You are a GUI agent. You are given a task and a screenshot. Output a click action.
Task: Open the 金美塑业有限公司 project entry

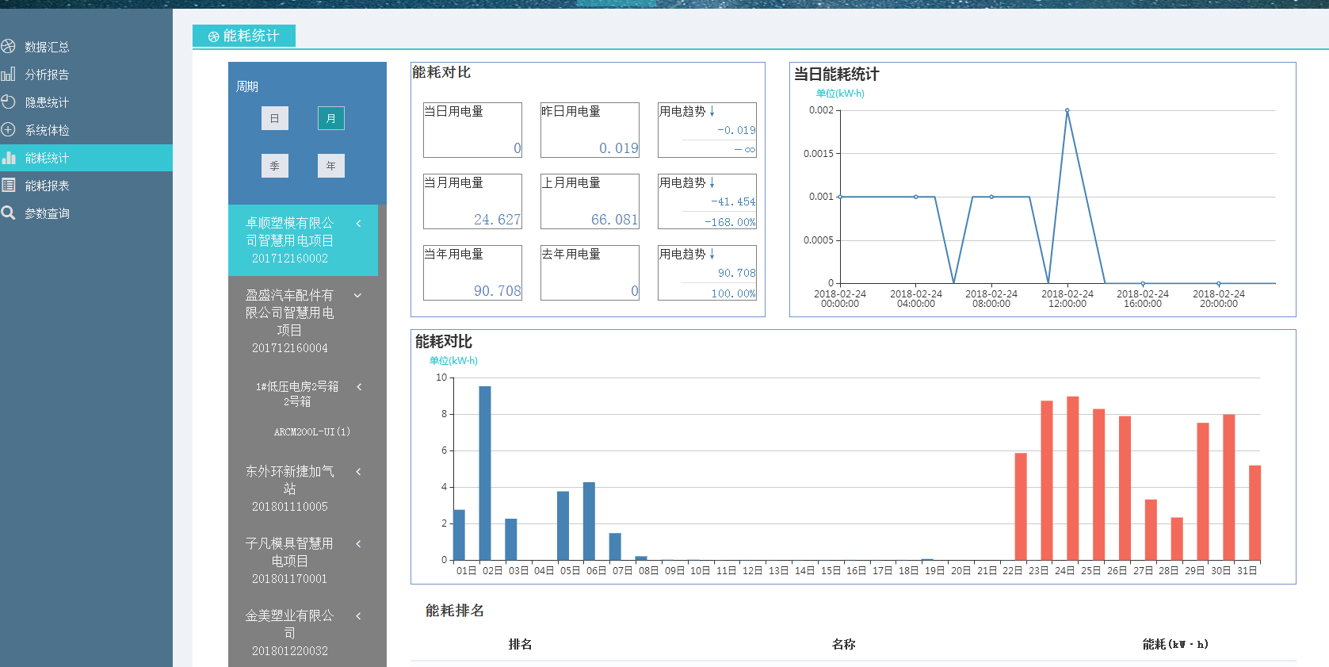(290, 624)
